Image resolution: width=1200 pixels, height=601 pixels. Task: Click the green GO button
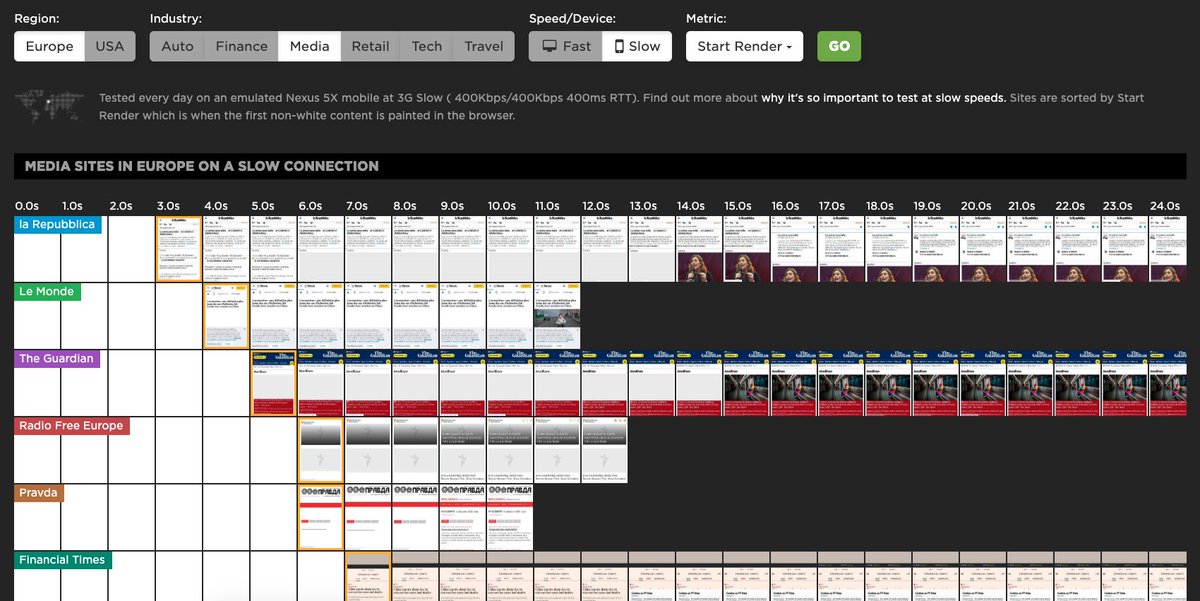839,46
